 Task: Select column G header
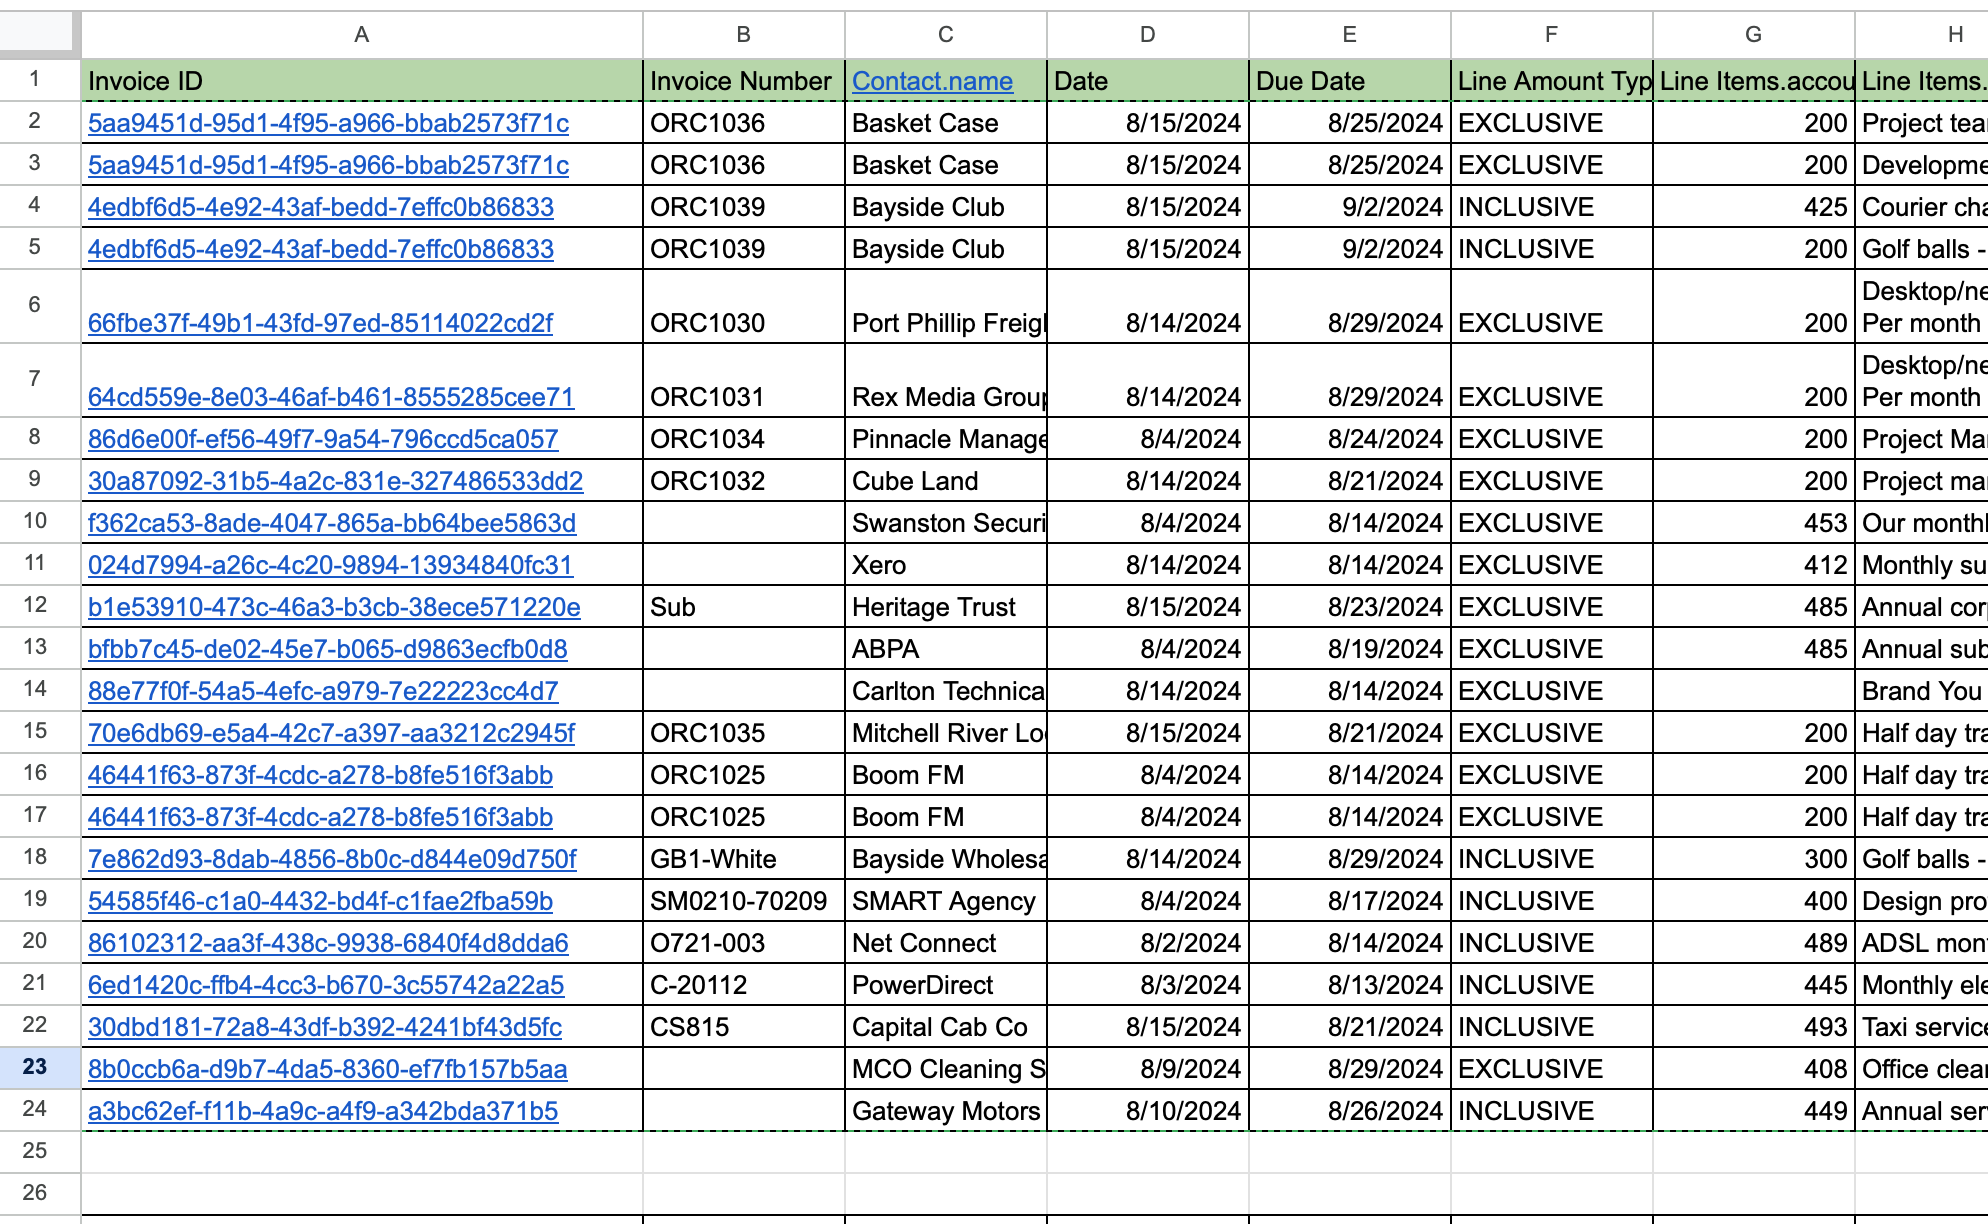(x=1753, y=35)
